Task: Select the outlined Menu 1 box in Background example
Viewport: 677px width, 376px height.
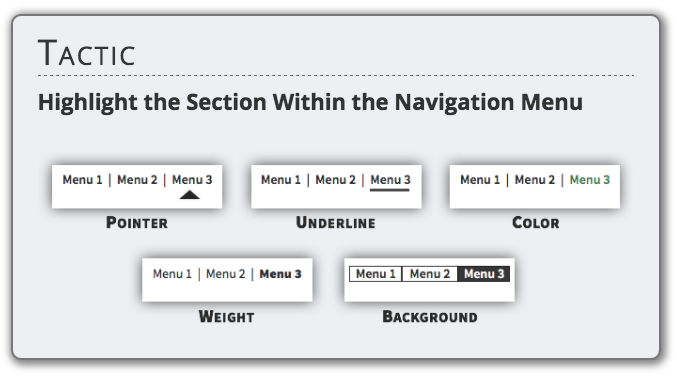Action: [x=376, y=274]
